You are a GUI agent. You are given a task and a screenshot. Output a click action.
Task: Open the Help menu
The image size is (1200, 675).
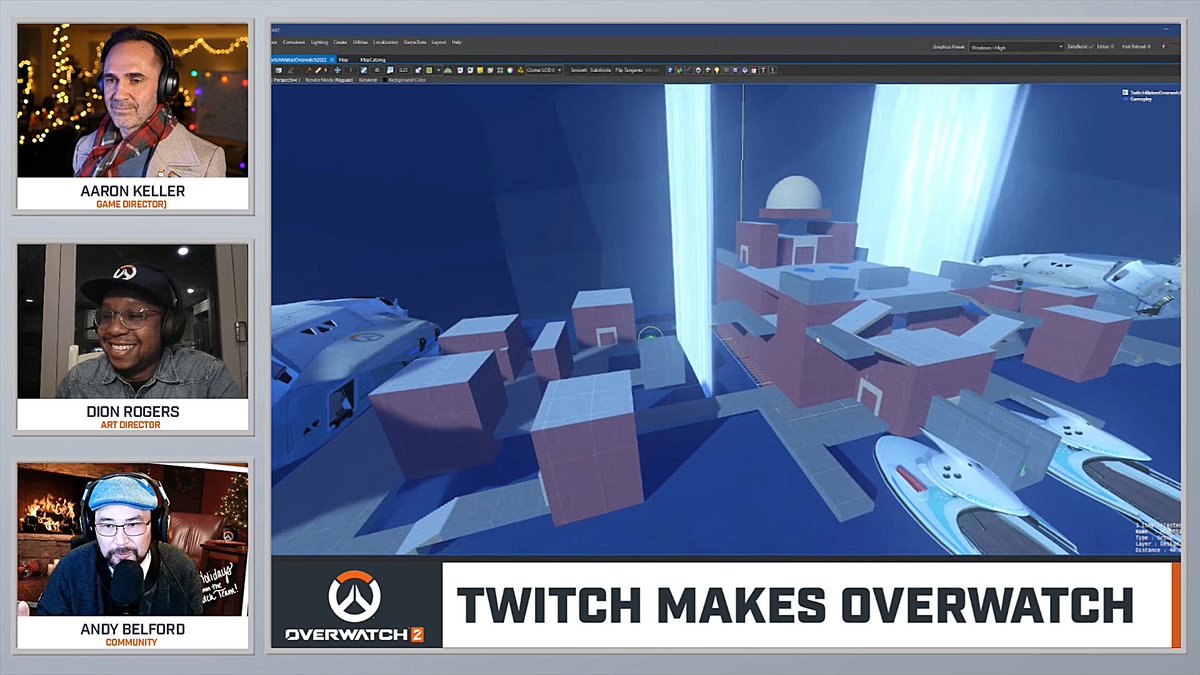pos(457,43)
